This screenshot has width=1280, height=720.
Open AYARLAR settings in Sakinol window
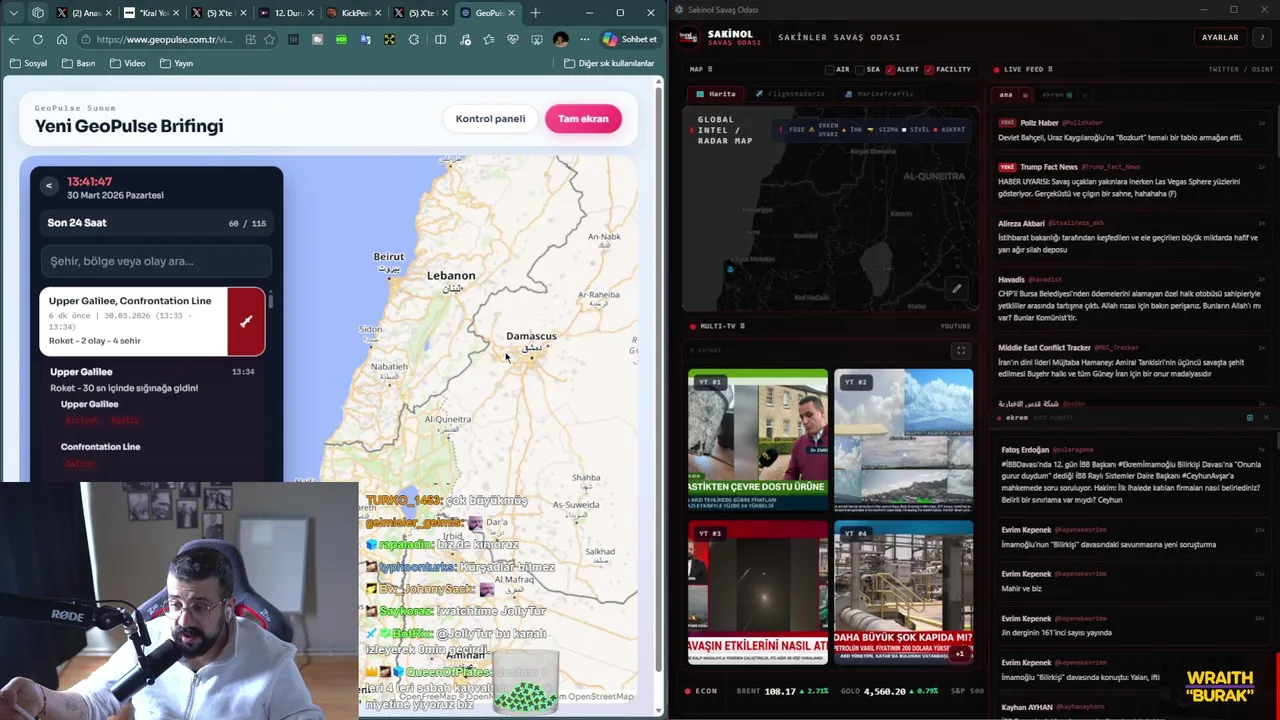coord(1220,37)
